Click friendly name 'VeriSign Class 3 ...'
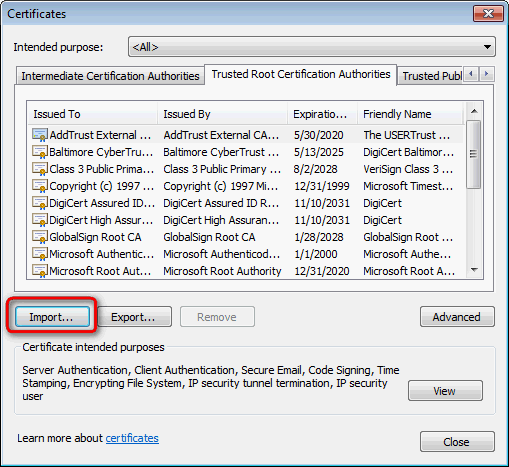Viewport: 509px width, 467px height. point(408,169)
